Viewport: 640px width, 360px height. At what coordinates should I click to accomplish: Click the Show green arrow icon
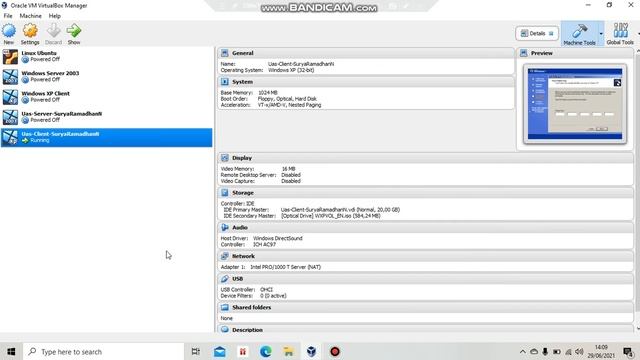74,31
